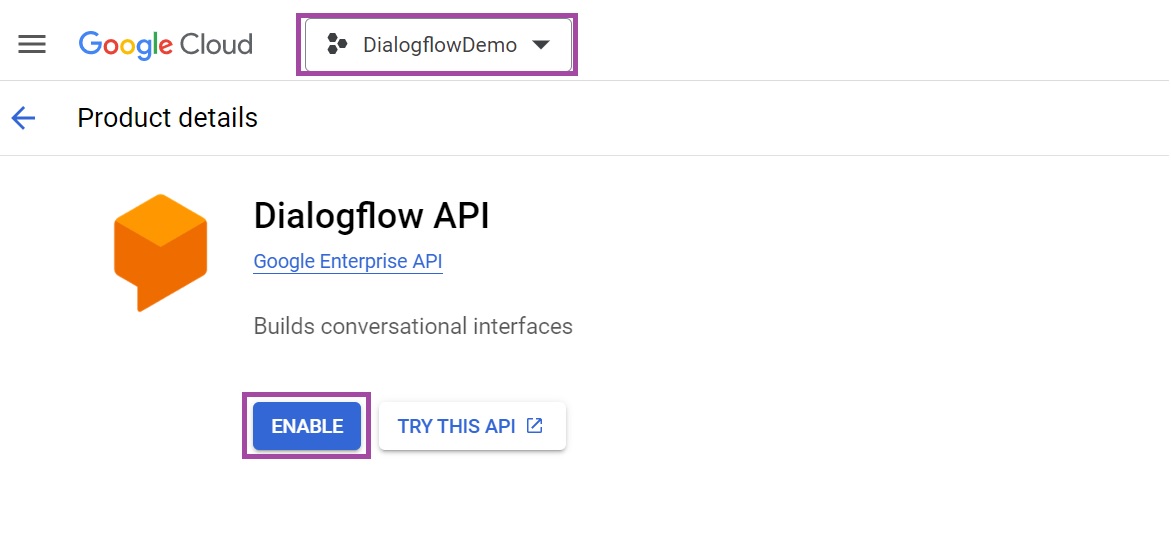This screenshot has width=1171, height=554.
Task: Open the DialogflowDemo project selector
Action: click(x=438, y=45)
